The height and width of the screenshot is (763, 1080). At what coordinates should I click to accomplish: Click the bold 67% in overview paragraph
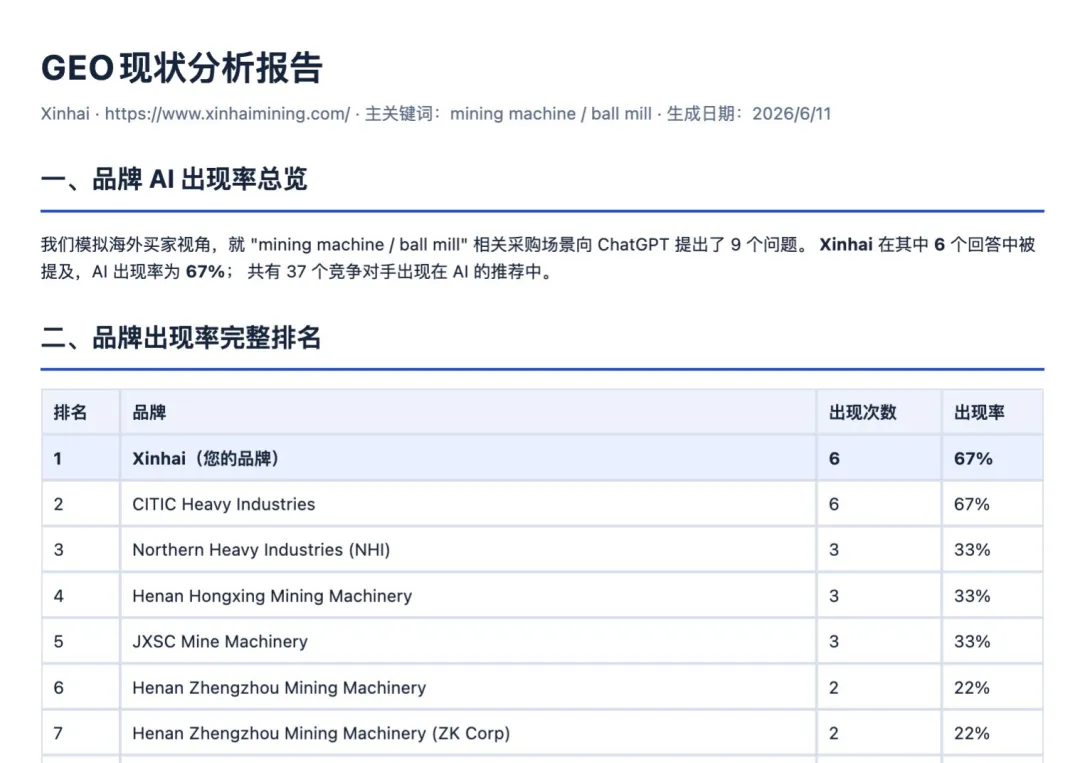(205, 272)
